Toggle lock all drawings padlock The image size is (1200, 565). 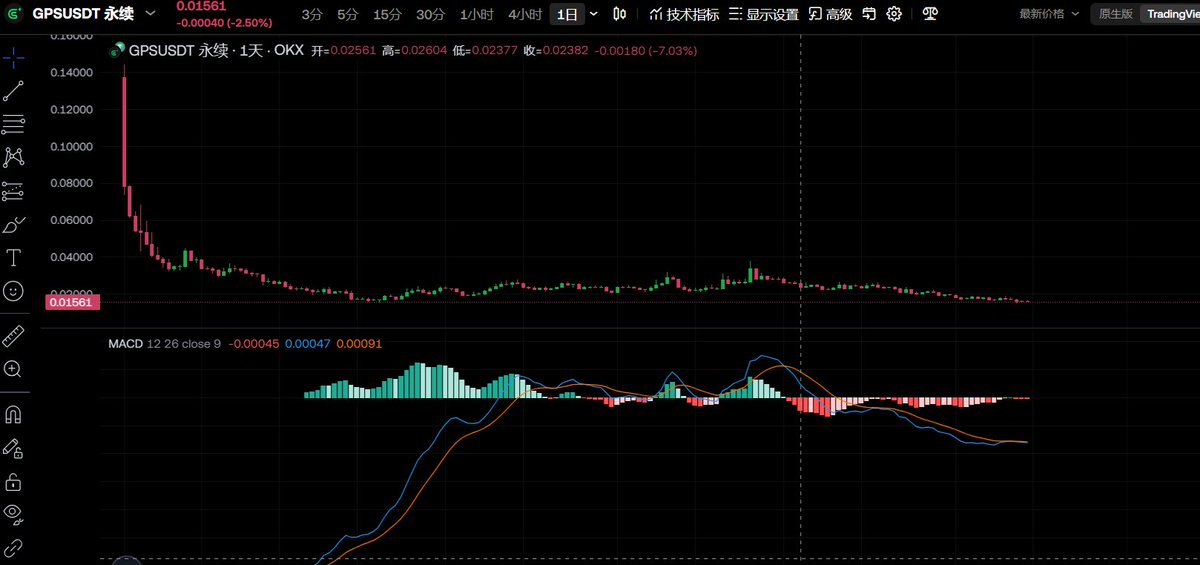14,482
